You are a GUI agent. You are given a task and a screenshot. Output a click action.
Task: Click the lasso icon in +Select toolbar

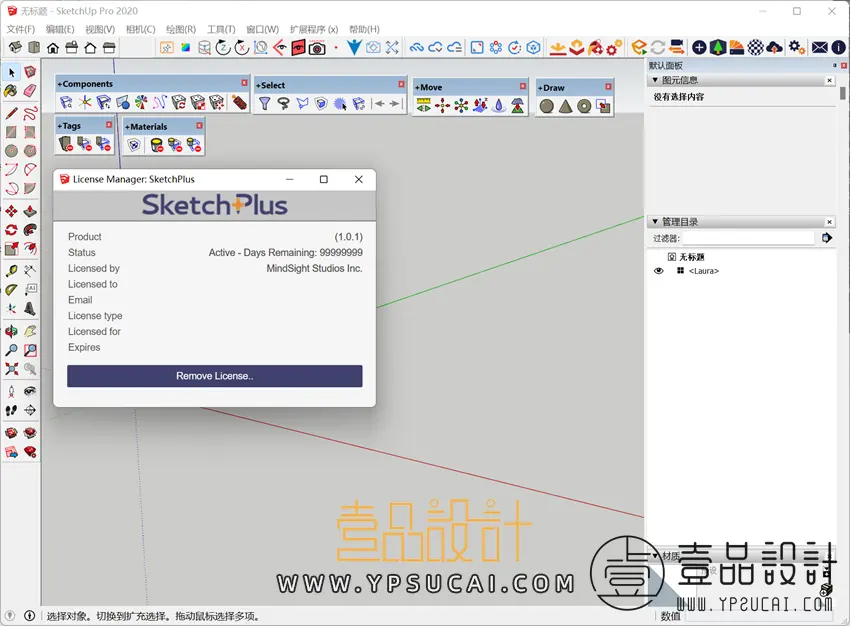tap(284, 103)
